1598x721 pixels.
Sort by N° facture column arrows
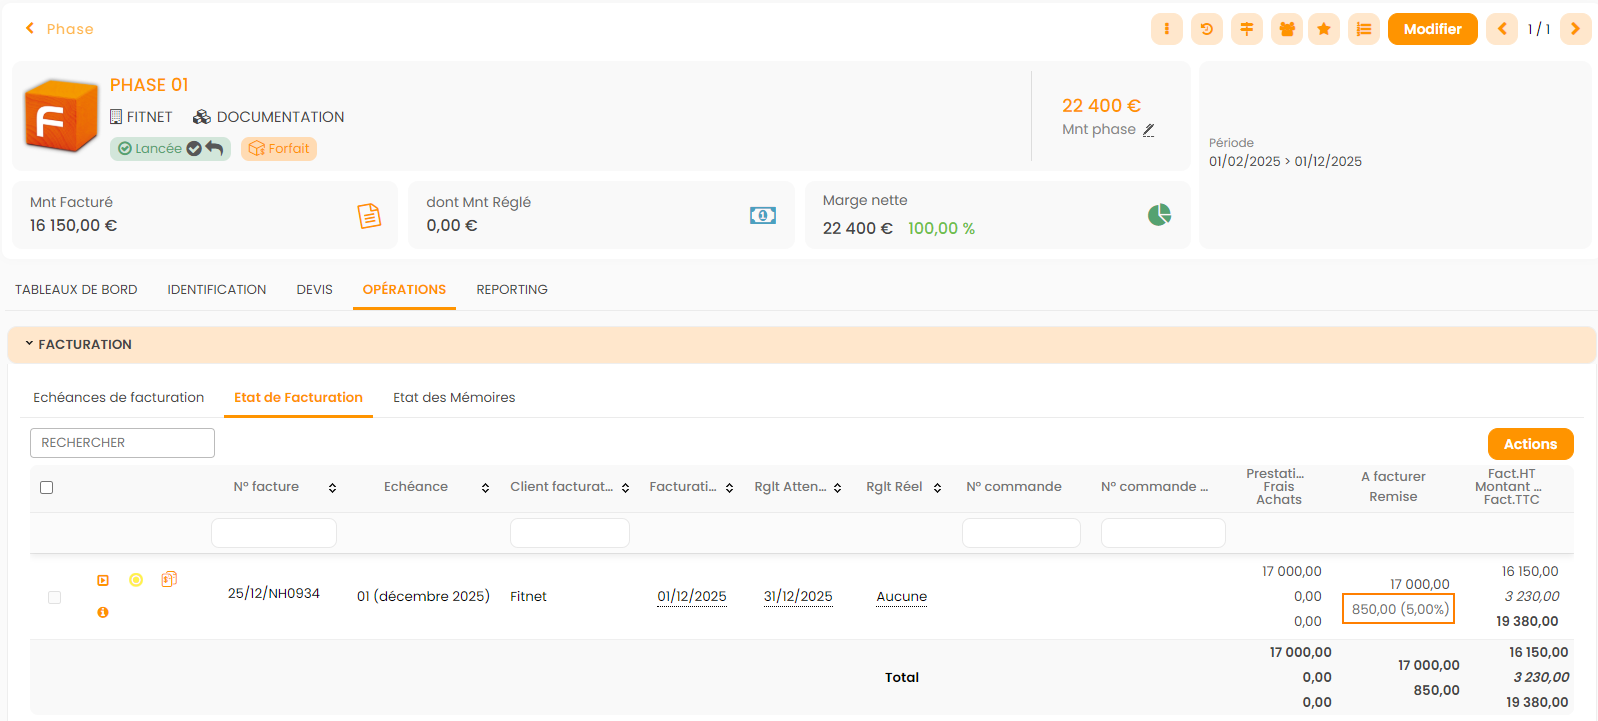click(x=332, y=488)
